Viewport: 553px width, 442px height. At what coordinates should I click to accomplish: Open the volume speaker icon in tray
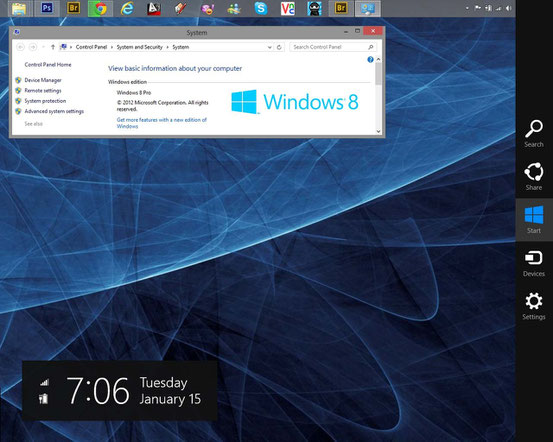[x=509, y=8]
